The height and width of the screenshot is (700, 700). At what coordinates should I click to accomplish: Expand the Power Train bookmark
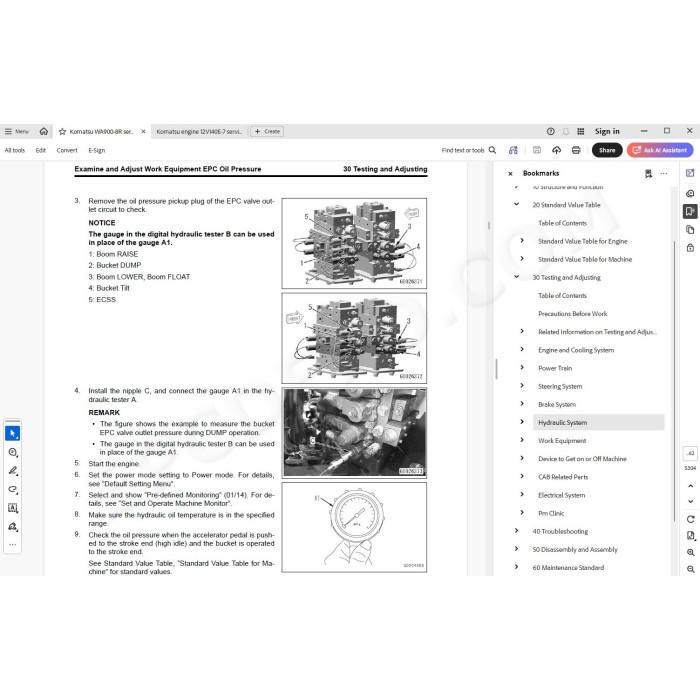pos(522,367)
